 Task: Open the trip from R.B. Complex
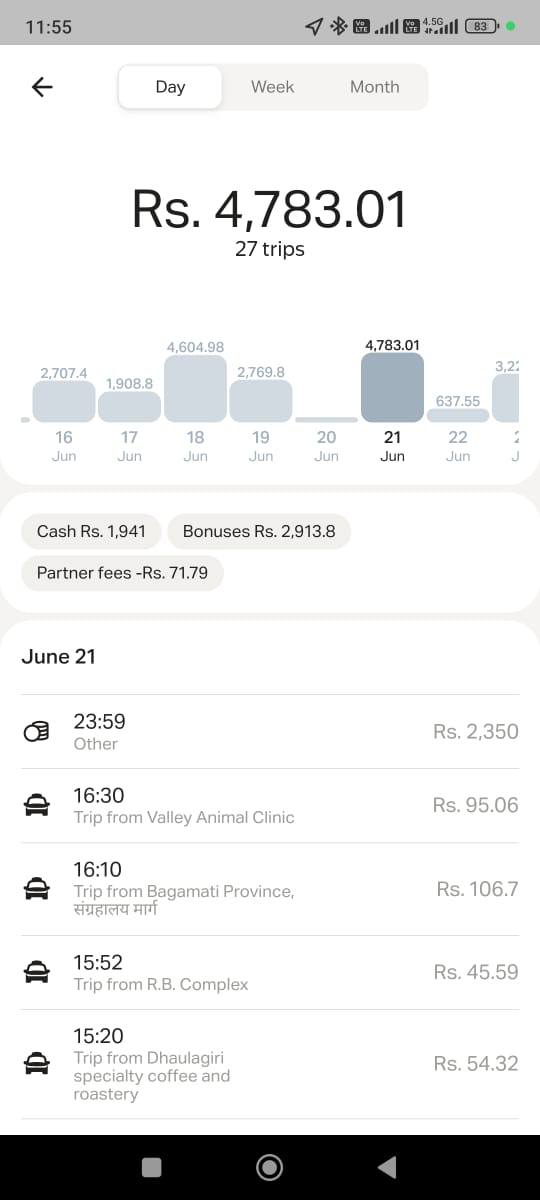270,972
